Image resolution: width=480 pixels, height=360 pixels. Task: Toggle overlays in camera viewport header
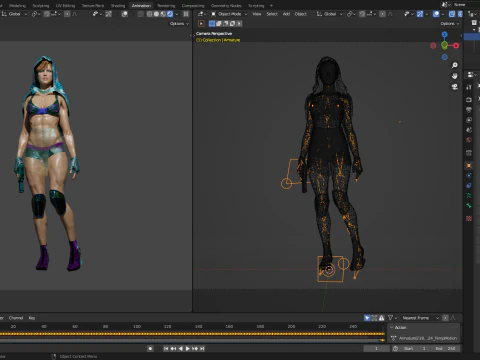(436, 14)
